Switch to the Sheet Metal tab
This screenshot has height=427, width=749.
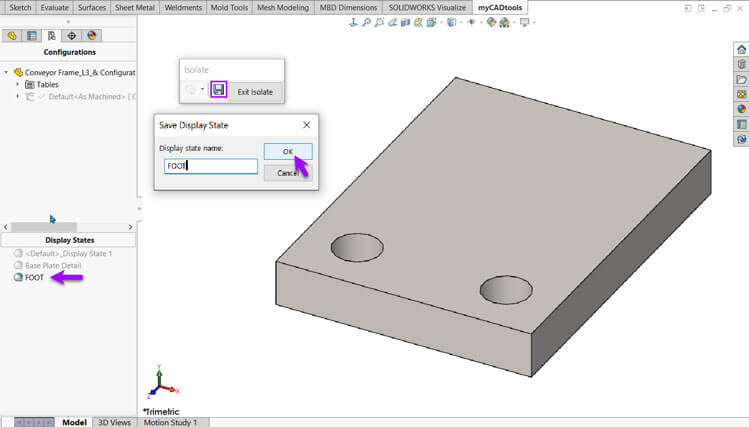coord(135,8)
